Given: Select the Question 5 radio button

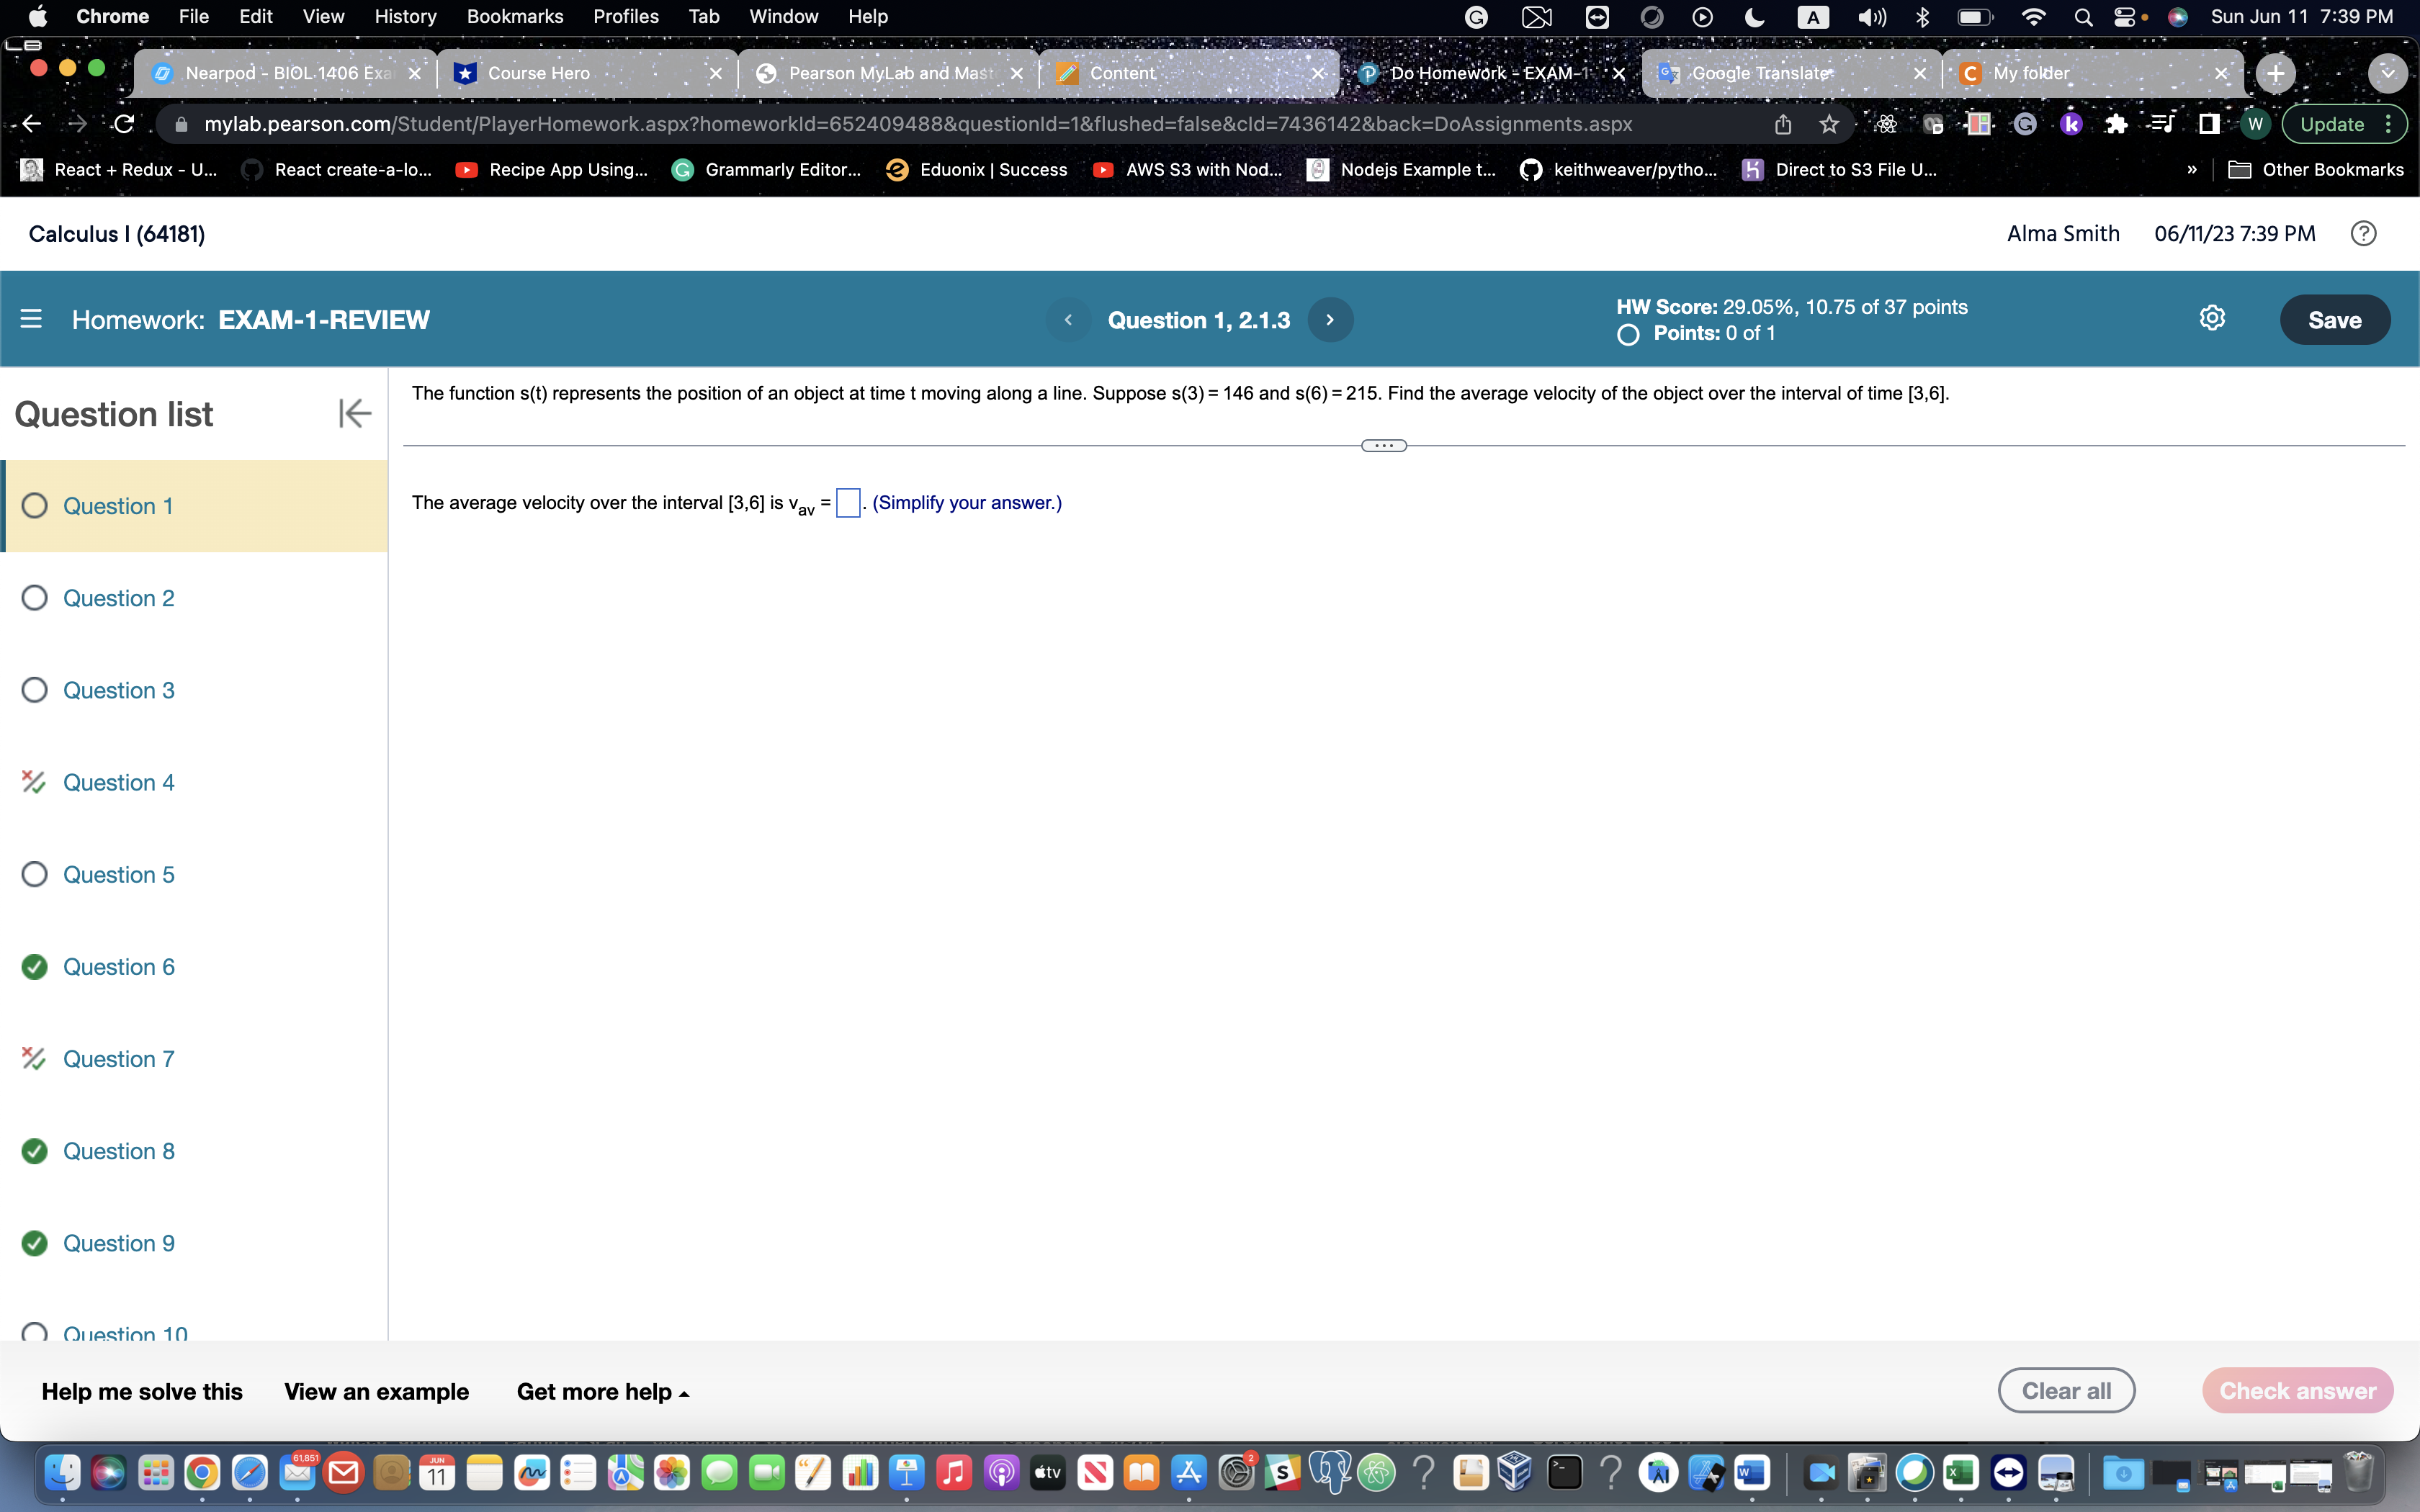Looking at the screenshot, I should coord(34,874).
